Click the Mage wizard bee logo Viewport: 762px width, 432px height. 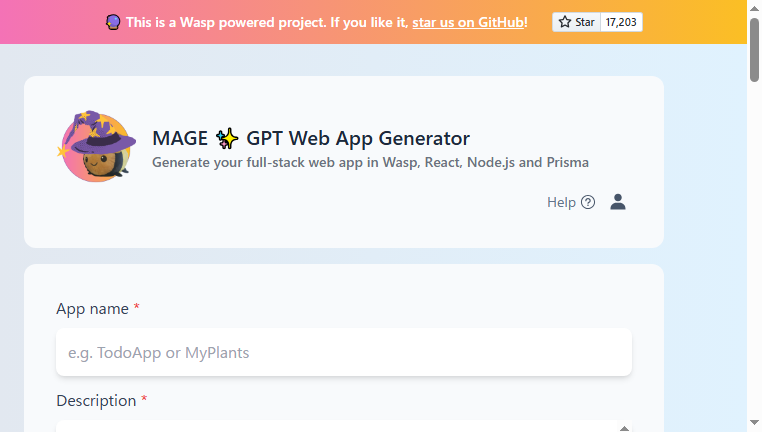(x=97, y=146)
